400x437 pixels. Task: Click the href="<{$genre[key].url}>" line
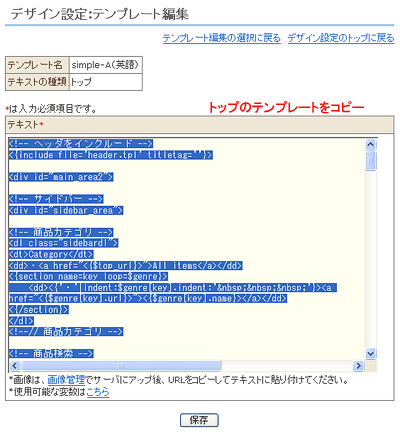click(148, 298)
